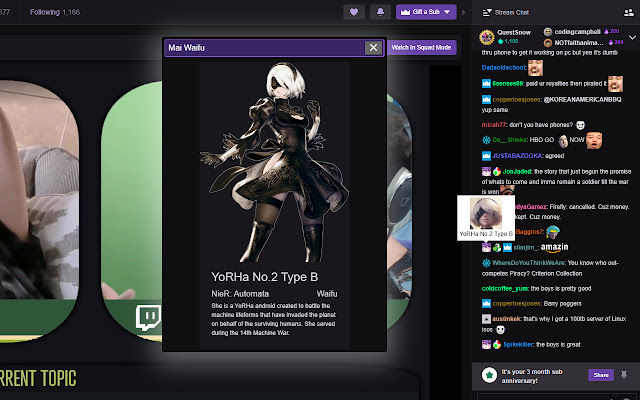Image resolution: width=640 pixels, height=400 pixels.
Task: Click the "1,100" gift count under QuestSnow
Action: [509, 41]
